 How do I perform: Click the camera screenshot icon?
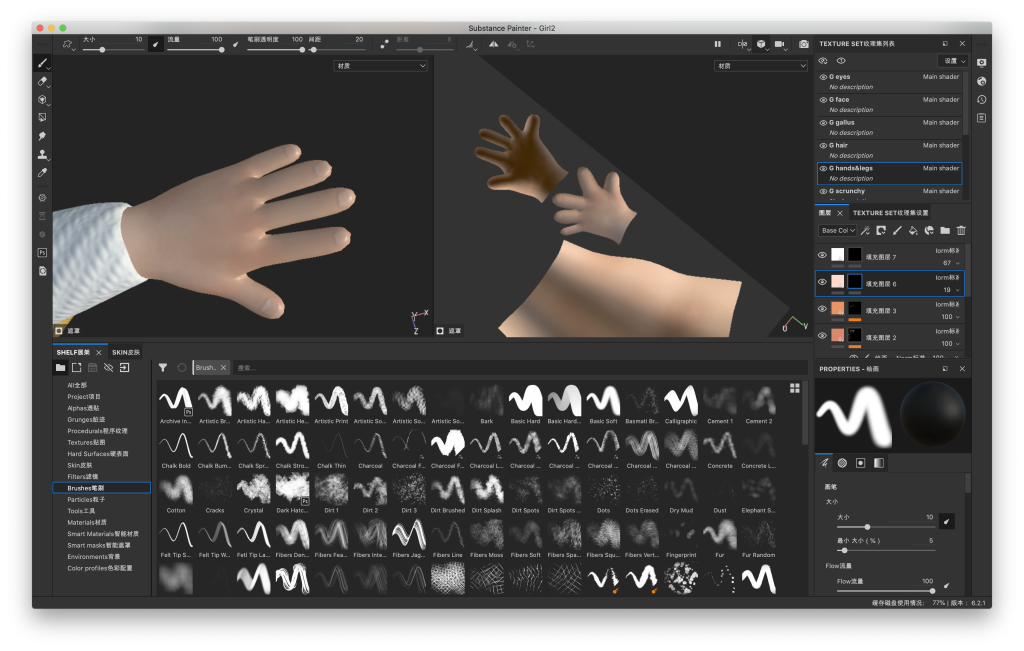(x=804, y=44)
